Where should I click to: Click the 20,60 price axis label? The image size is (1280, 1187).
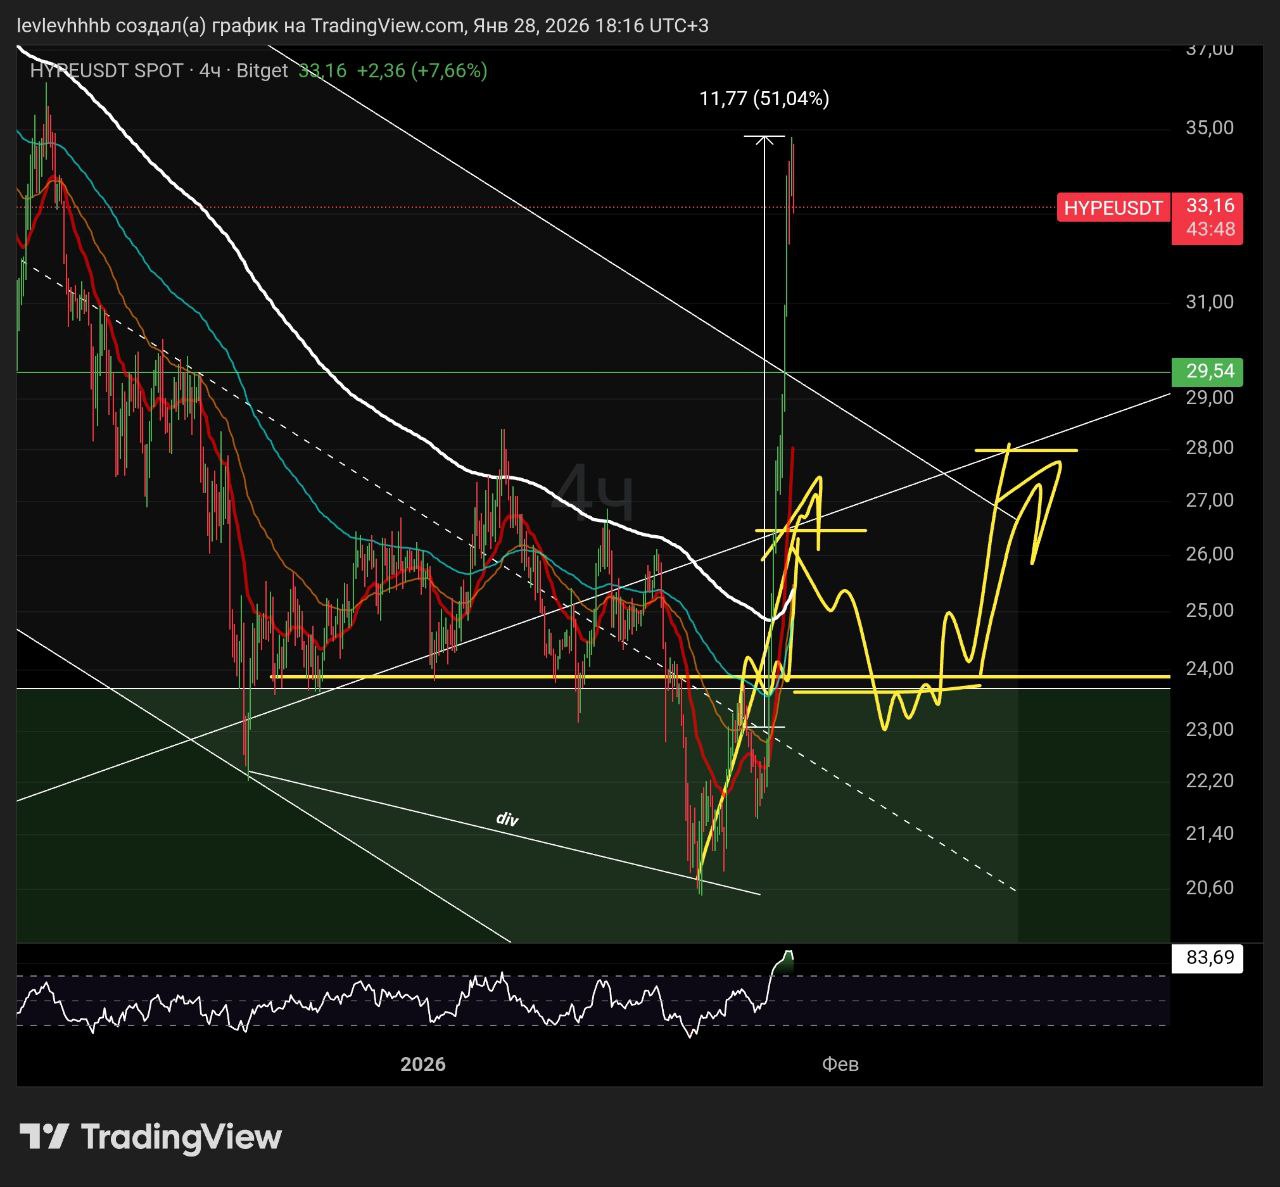pos(1209,888)
